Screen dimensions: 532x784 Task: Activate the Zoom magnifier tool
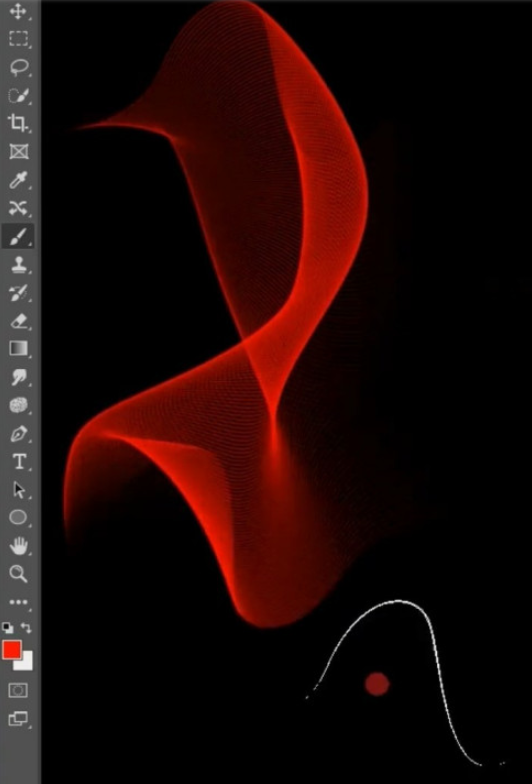click(x=18, y=574)
